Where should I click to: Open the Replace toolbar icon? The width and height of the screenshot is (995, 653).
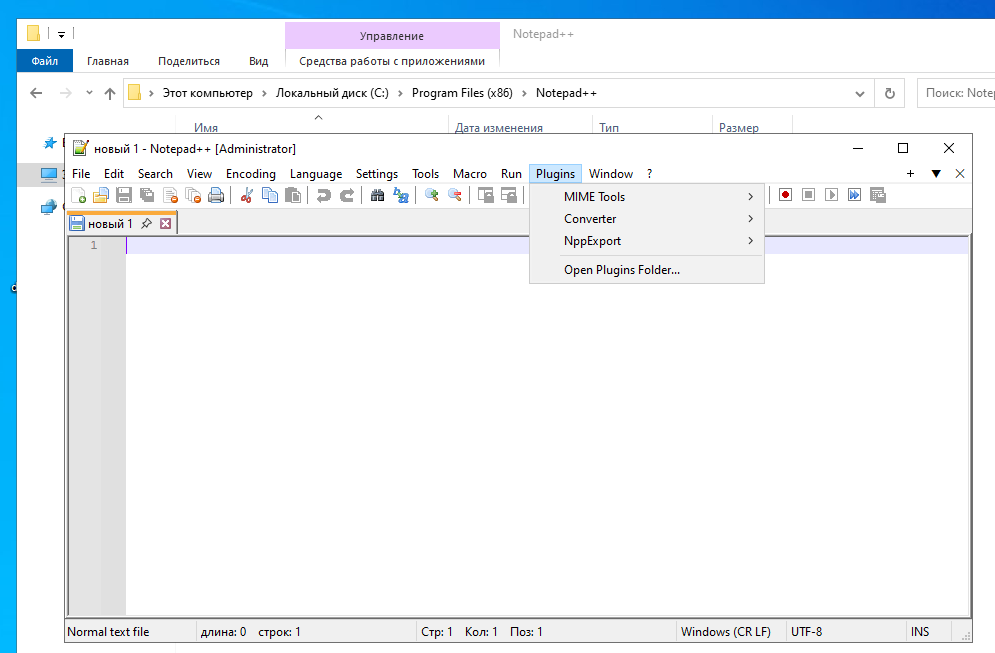coord(400,195)
